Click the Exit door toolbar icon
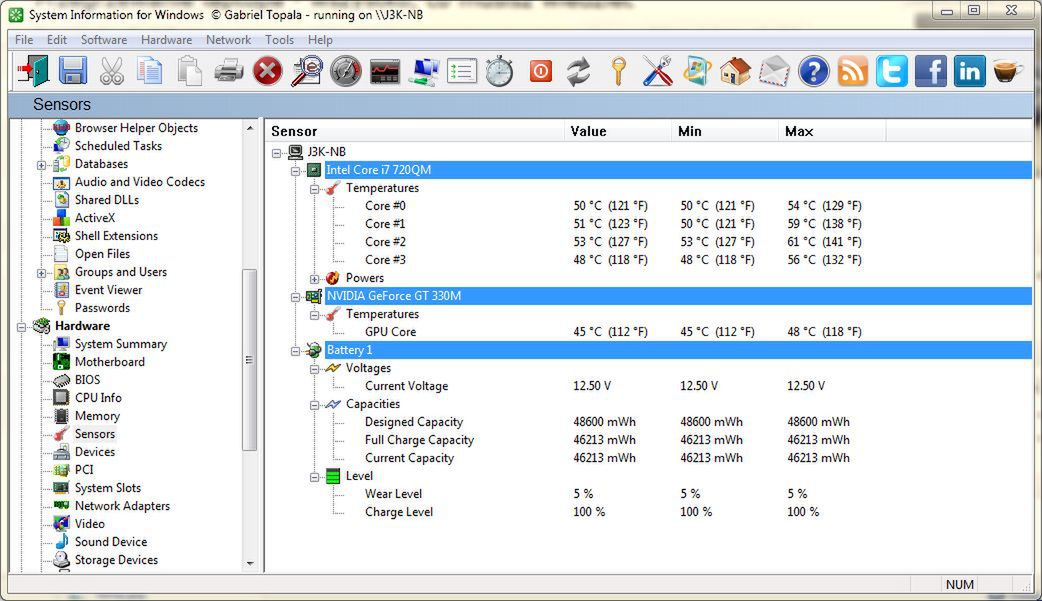 tap(33, 70)
